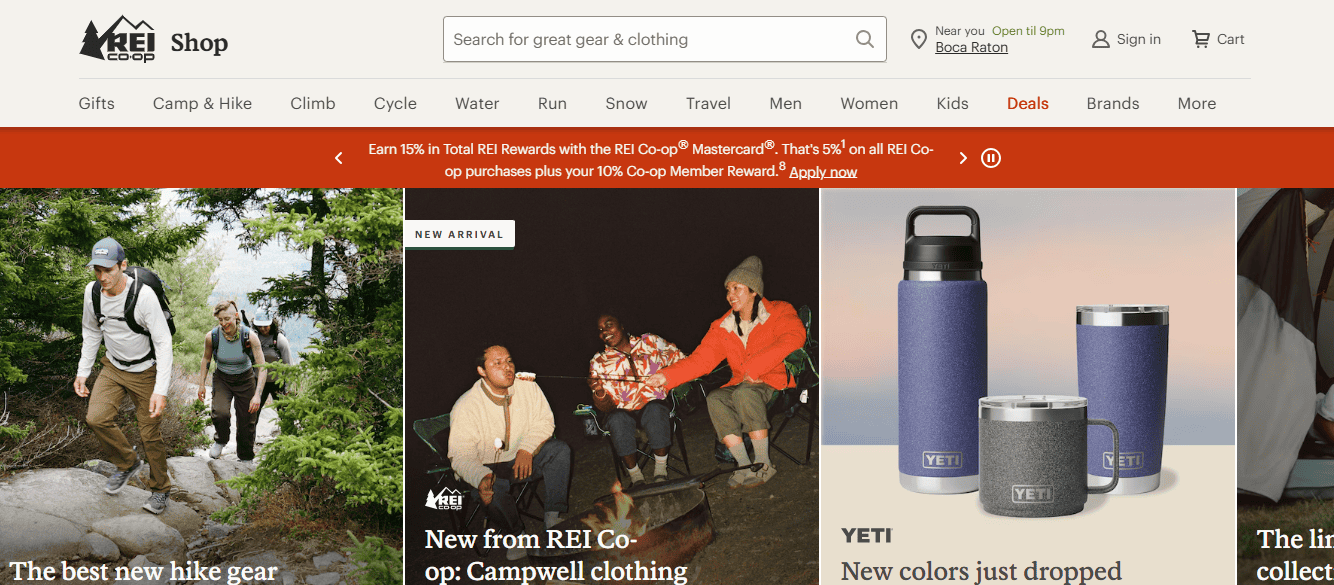Screen dimensions: 1334x585
Task: Click the location pin icon
Action: point(918,40)
